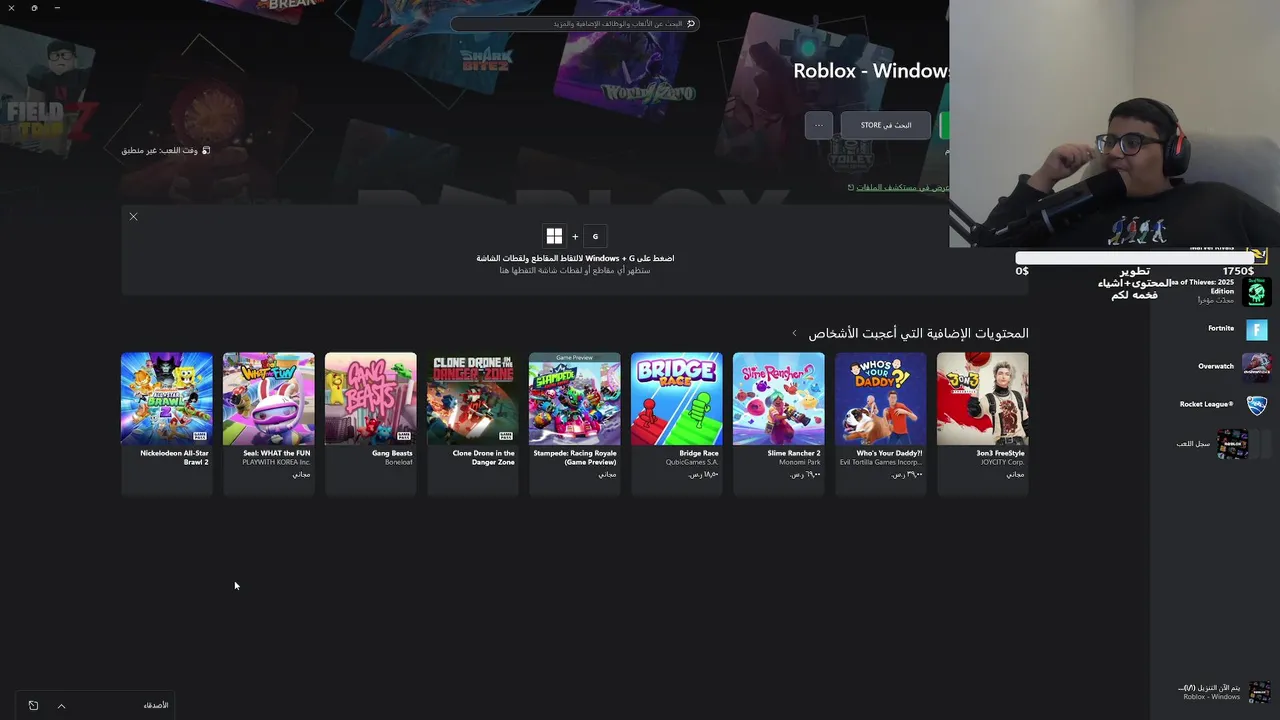Select the Rocket League icon in sidebar

click(x=1257, y=405)
